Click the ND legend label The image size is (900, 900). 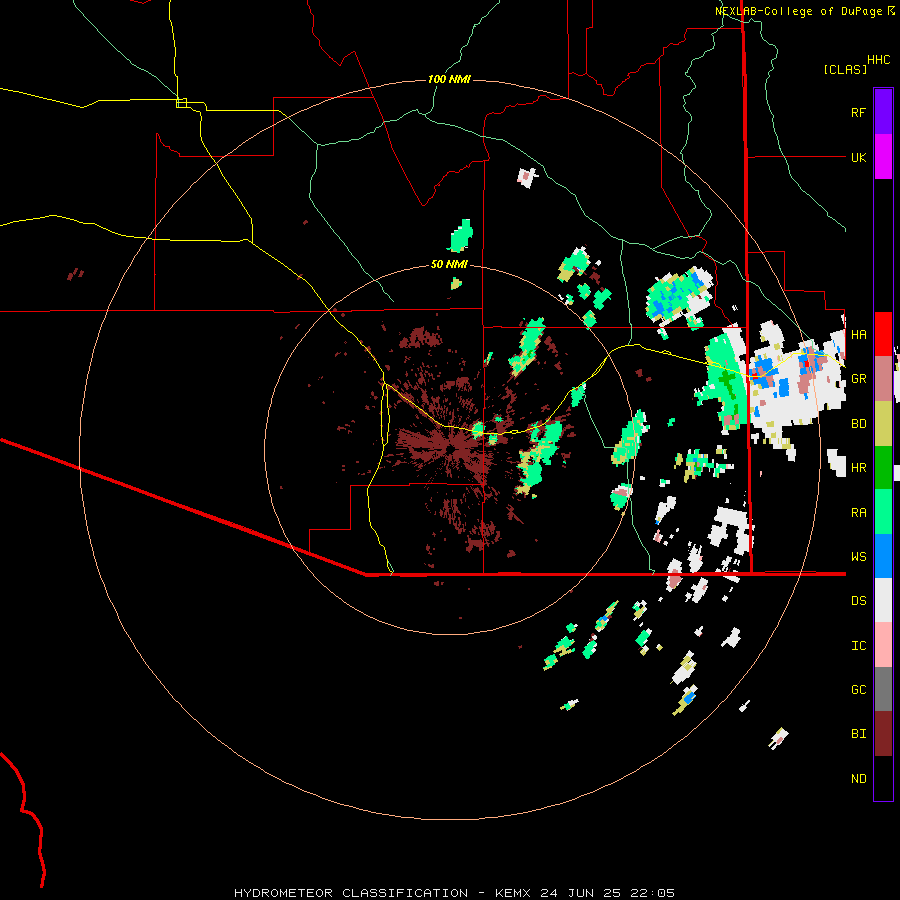(858, 779)
